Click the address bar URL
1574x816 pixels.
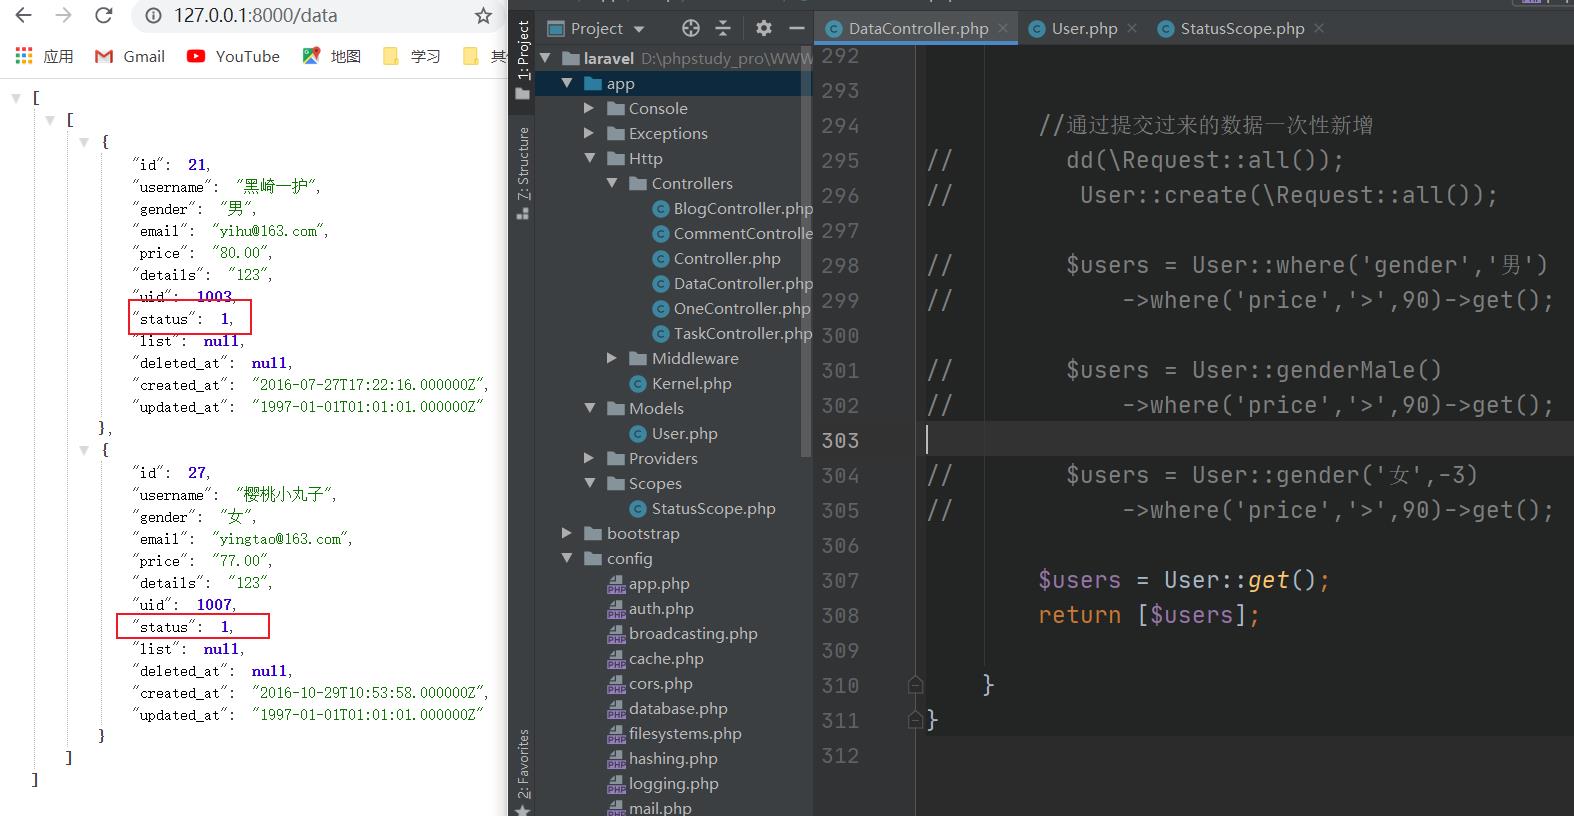coord(255,16)
